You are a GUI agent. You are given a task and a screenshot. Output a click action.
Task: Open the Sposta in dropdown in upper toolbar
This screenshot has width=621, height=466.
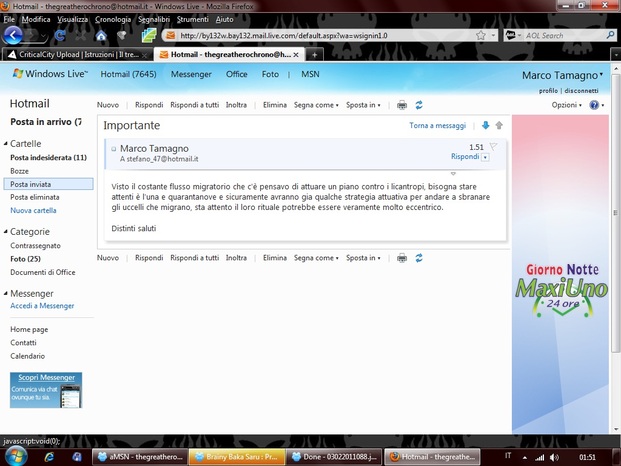[363, 105]
